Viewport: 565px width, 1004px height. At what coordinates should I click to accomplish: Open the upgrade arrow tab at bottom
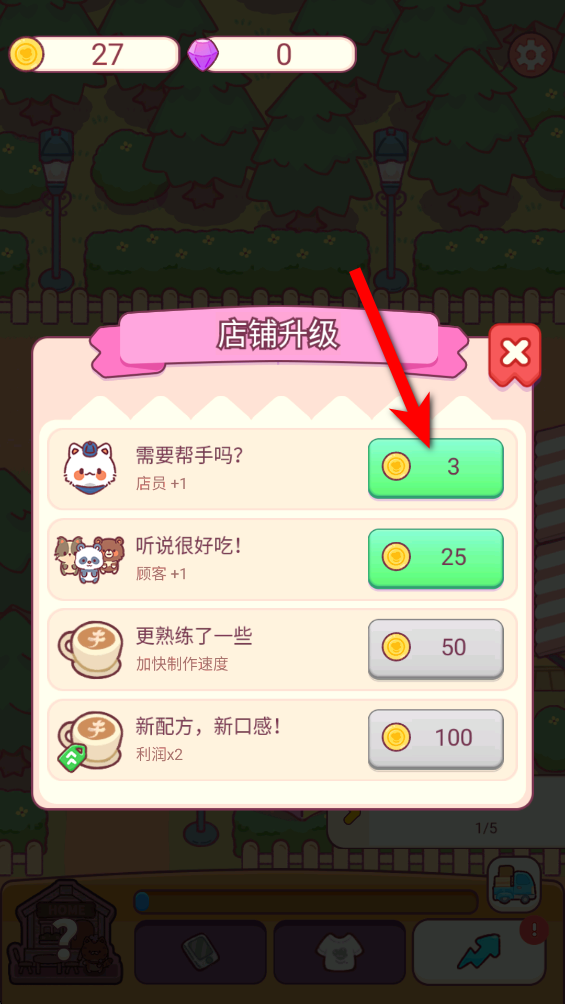point(480,952)
